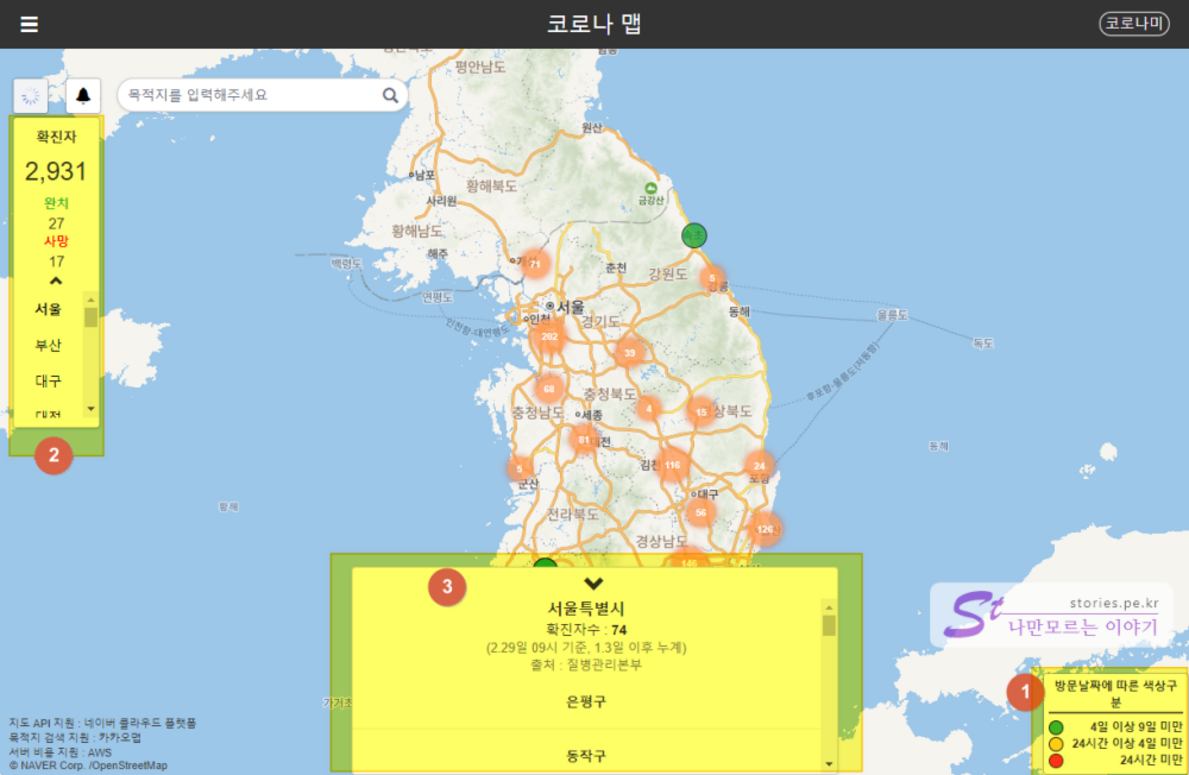Click the 71 cluster marker
Image resolution: width=1189 pixels, height=775 pixels.
click(536, 265)
